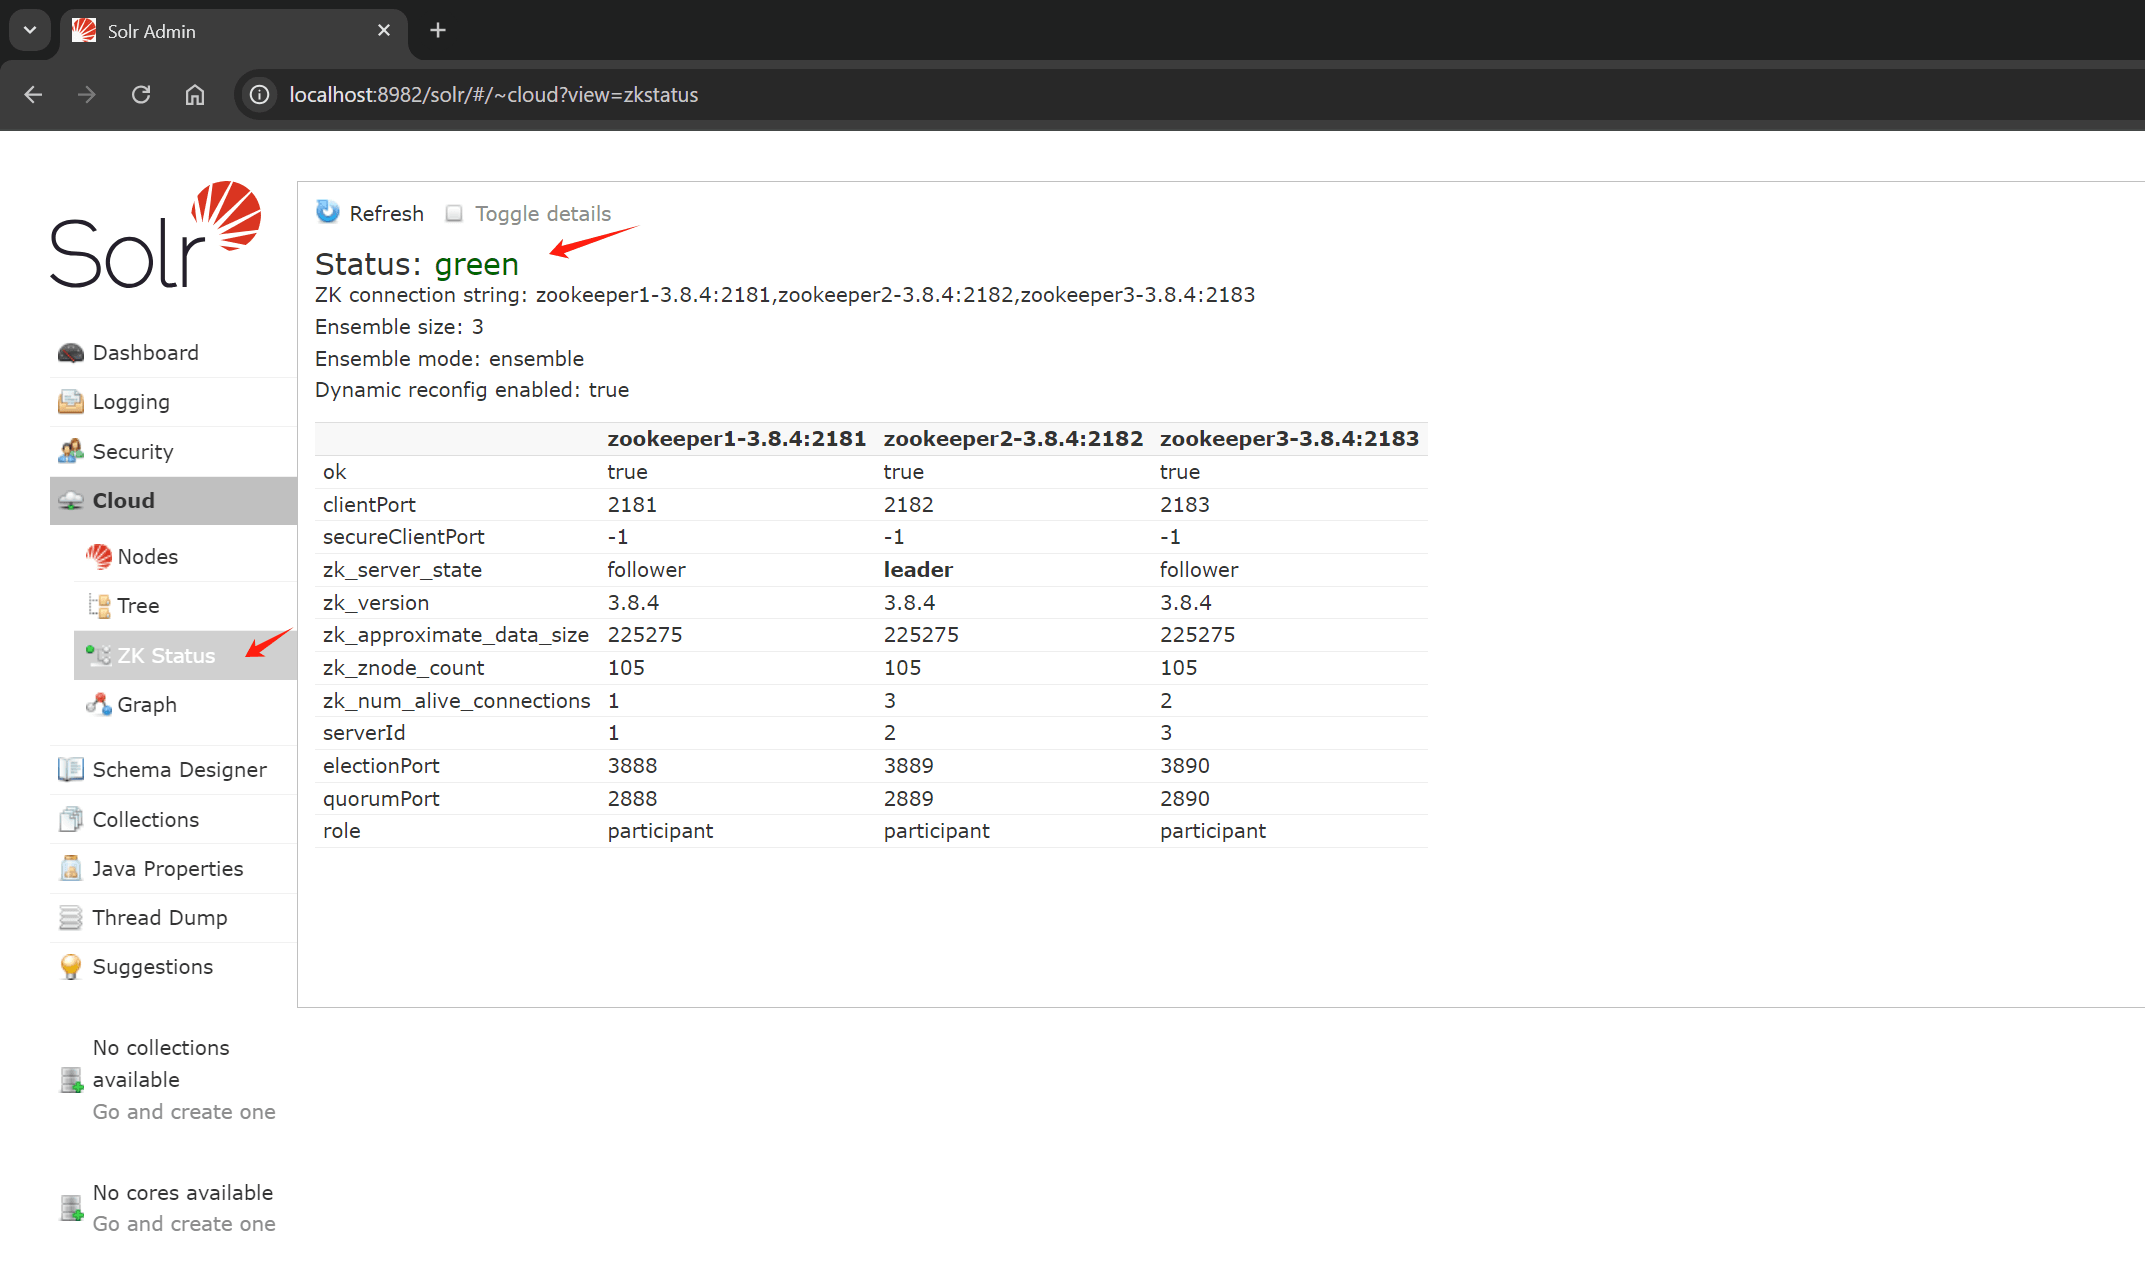Click the Graph nodes icon

pos(98,704)
